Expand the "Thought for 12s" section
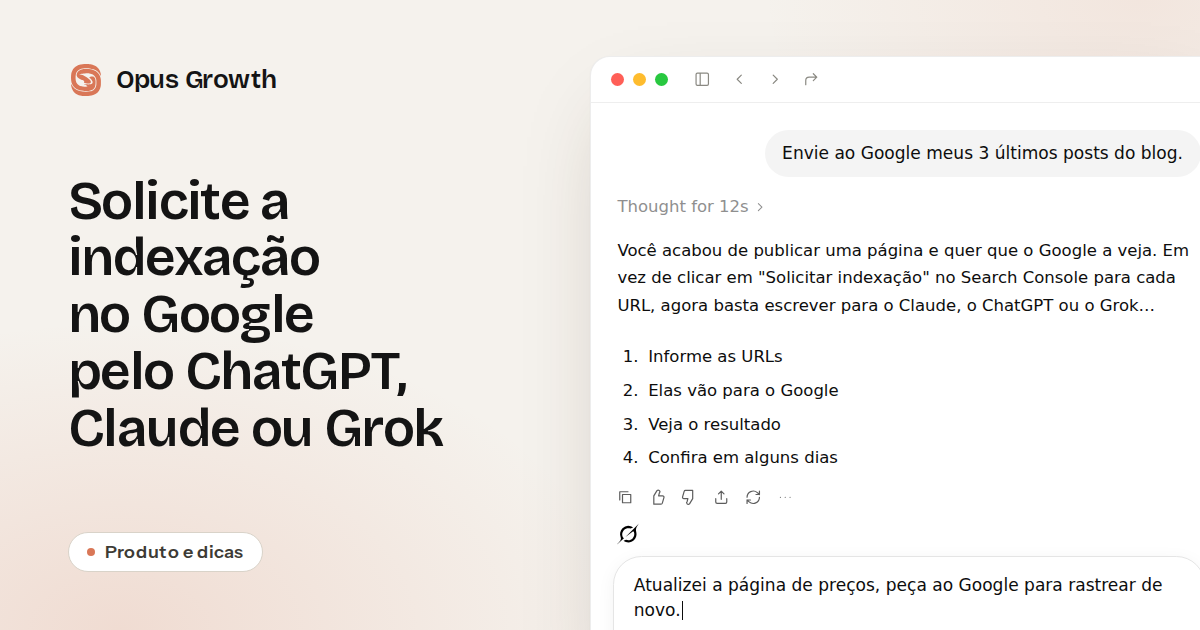1200x630 pixels. 690,206
